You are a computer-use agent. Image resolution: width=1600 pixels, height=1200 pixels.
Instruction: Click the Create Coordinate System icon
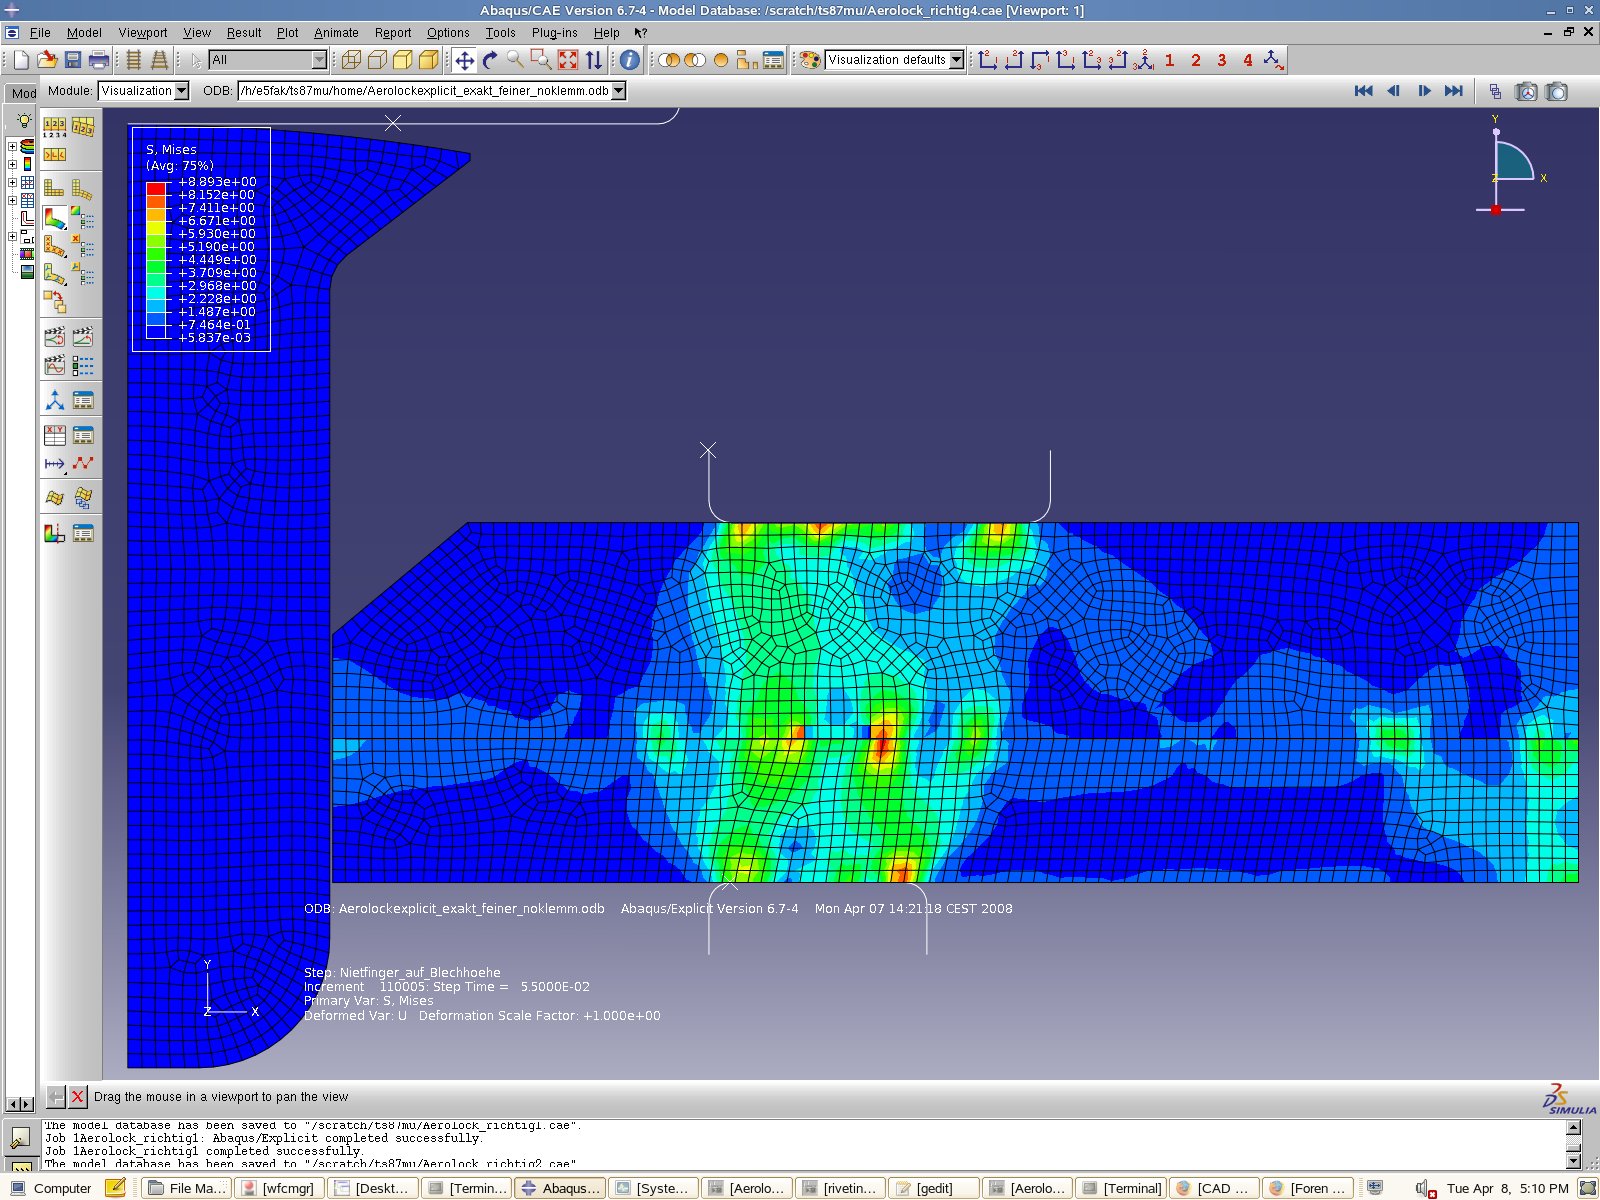click(x=55, y=401)
